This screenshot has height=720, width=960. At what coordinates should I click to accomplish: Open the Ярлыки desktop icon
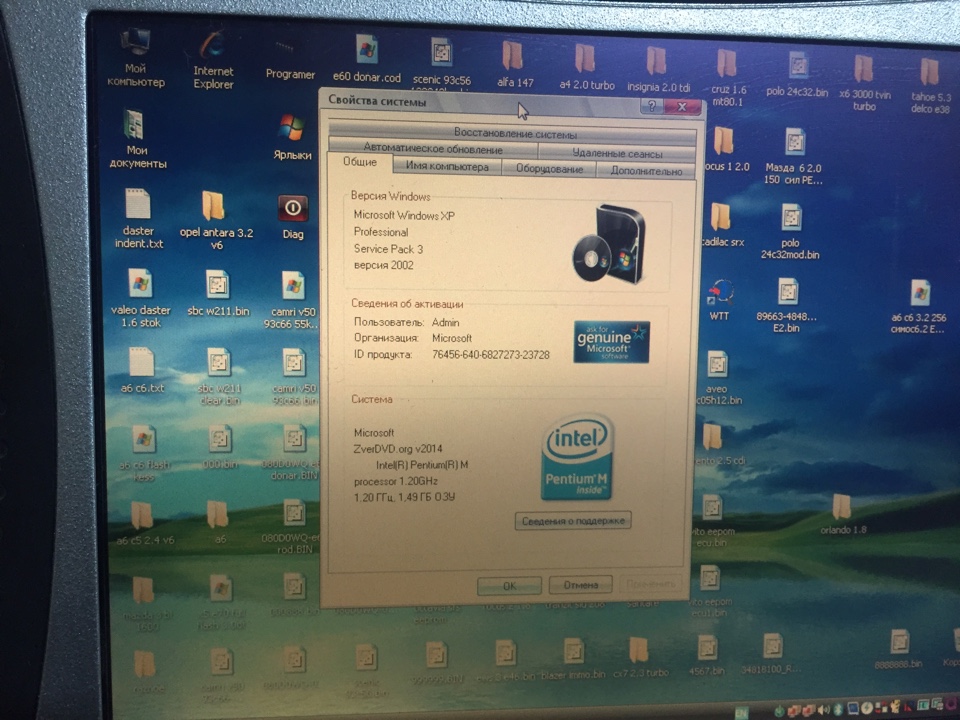pos(291,128)
